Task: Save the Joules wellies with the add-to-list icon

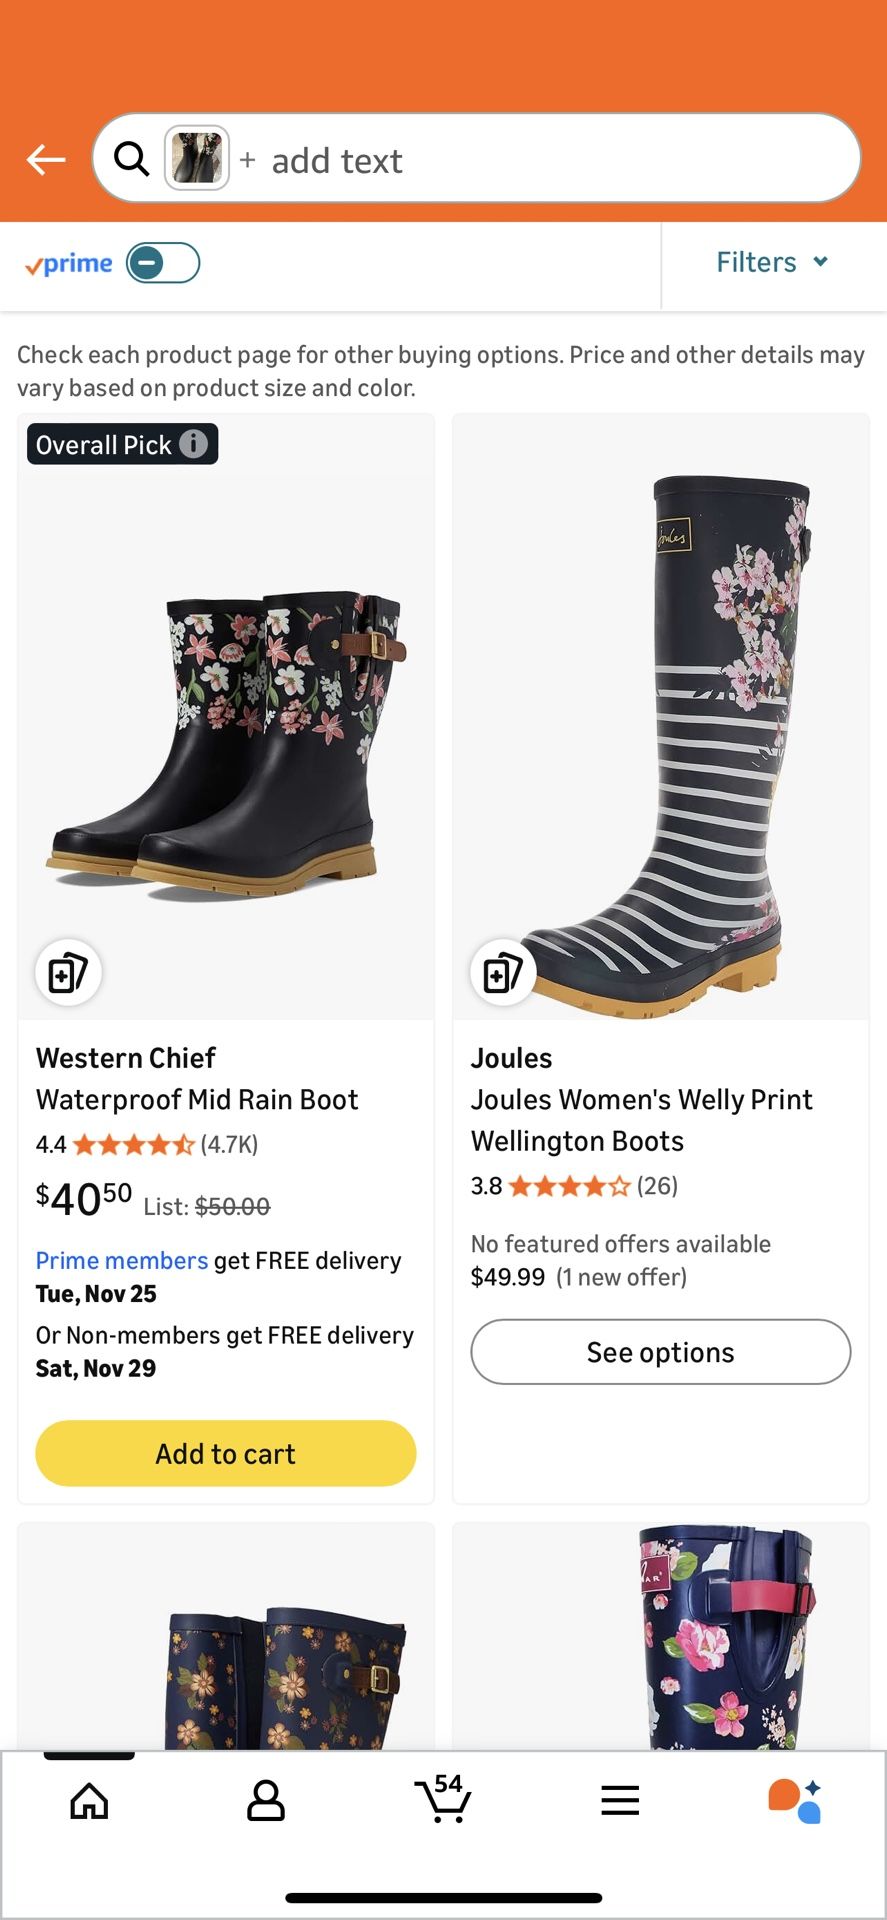Action: coord(501,971)
